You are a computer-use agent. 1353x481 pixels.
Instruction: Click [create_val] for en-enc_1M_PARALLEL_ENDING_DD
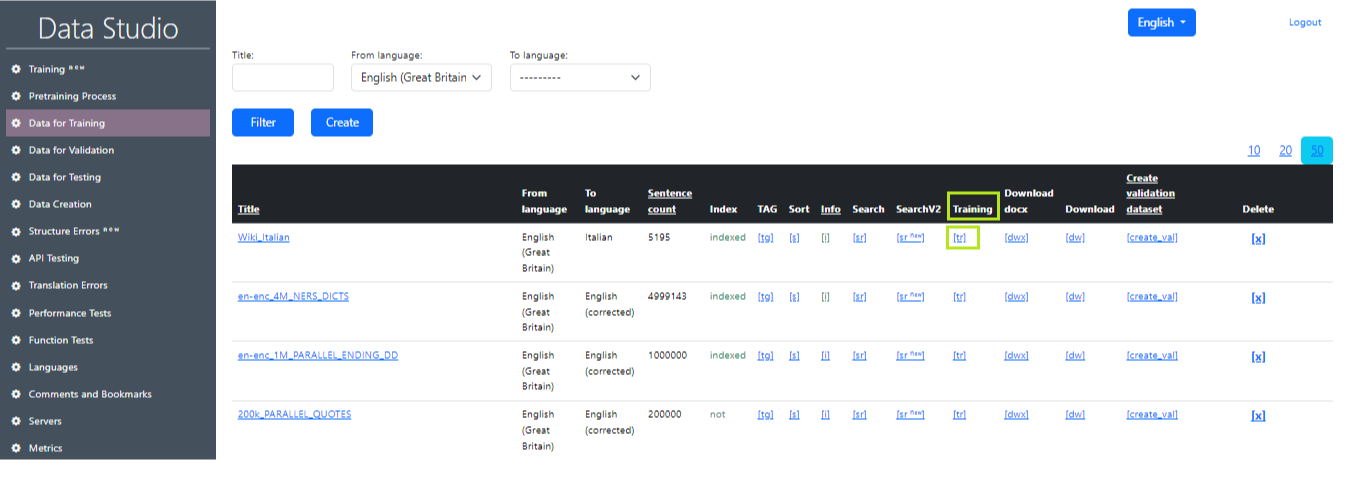1152,355
